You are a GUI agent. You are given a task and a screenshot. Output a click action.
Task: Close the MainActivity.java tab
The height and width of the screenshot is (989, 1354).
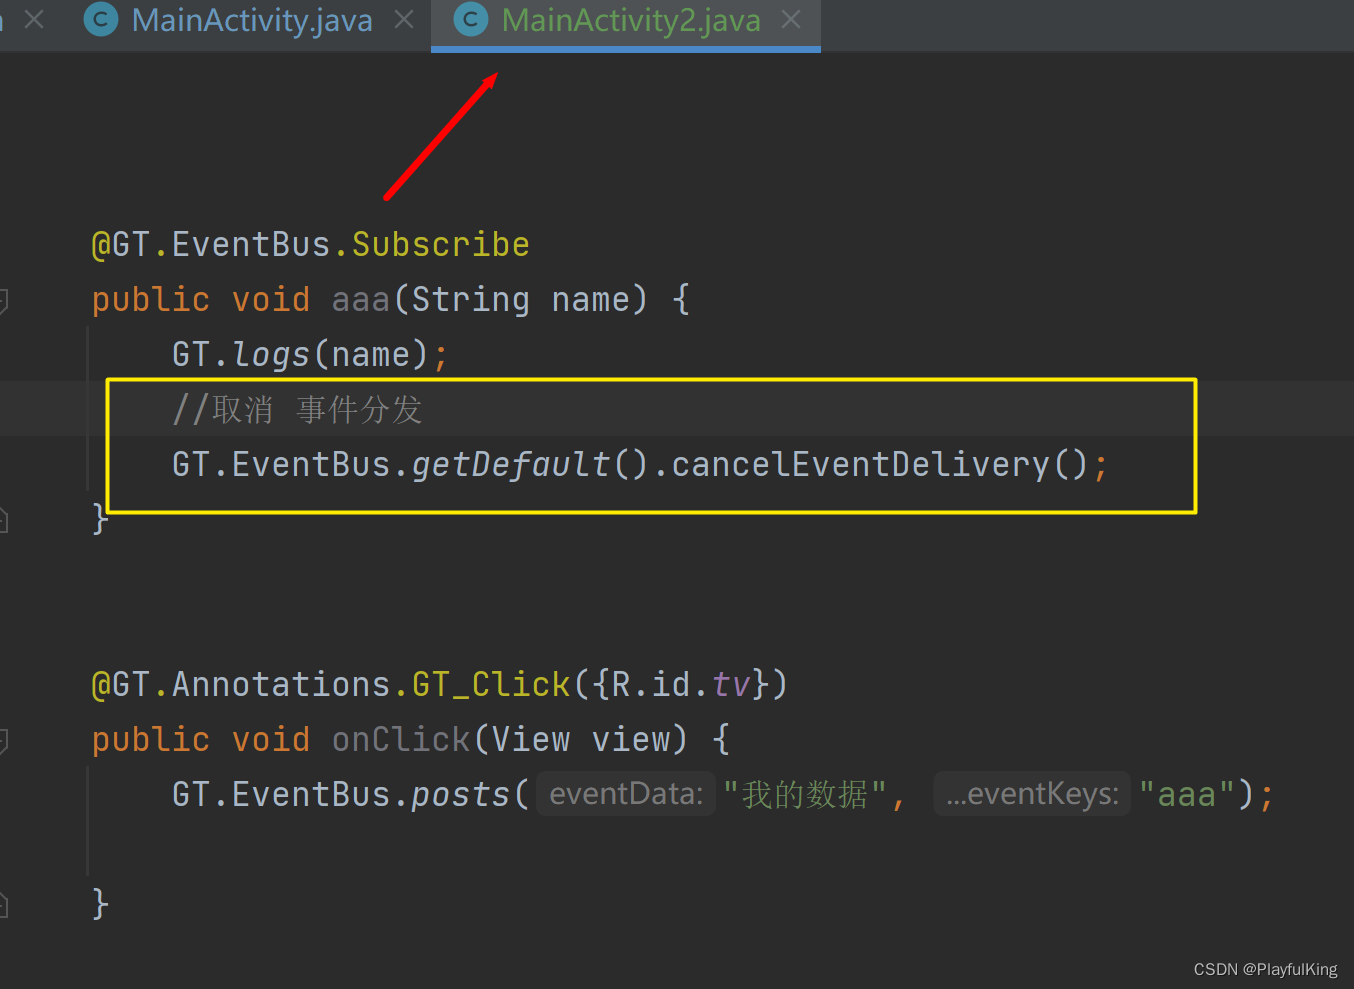pos(402,18)
